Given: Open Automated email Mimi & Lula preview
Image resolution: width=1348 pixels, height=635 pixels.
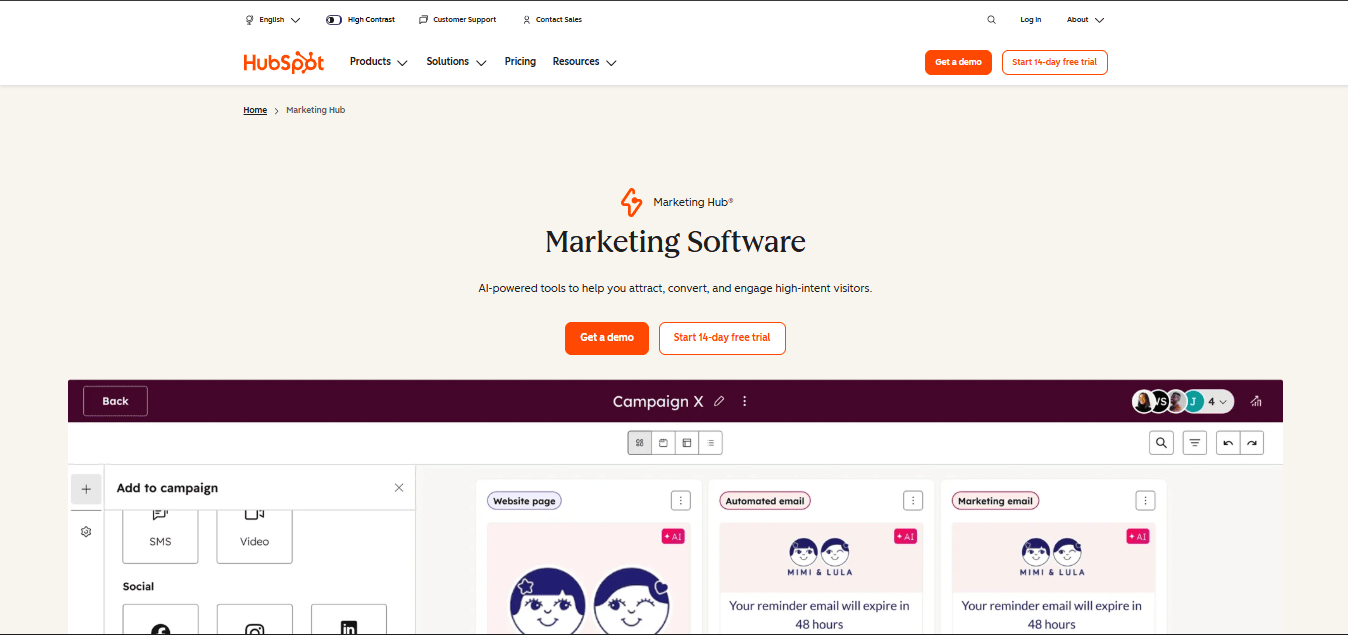Looking at the screenshot, I should (x=821, y=558).
